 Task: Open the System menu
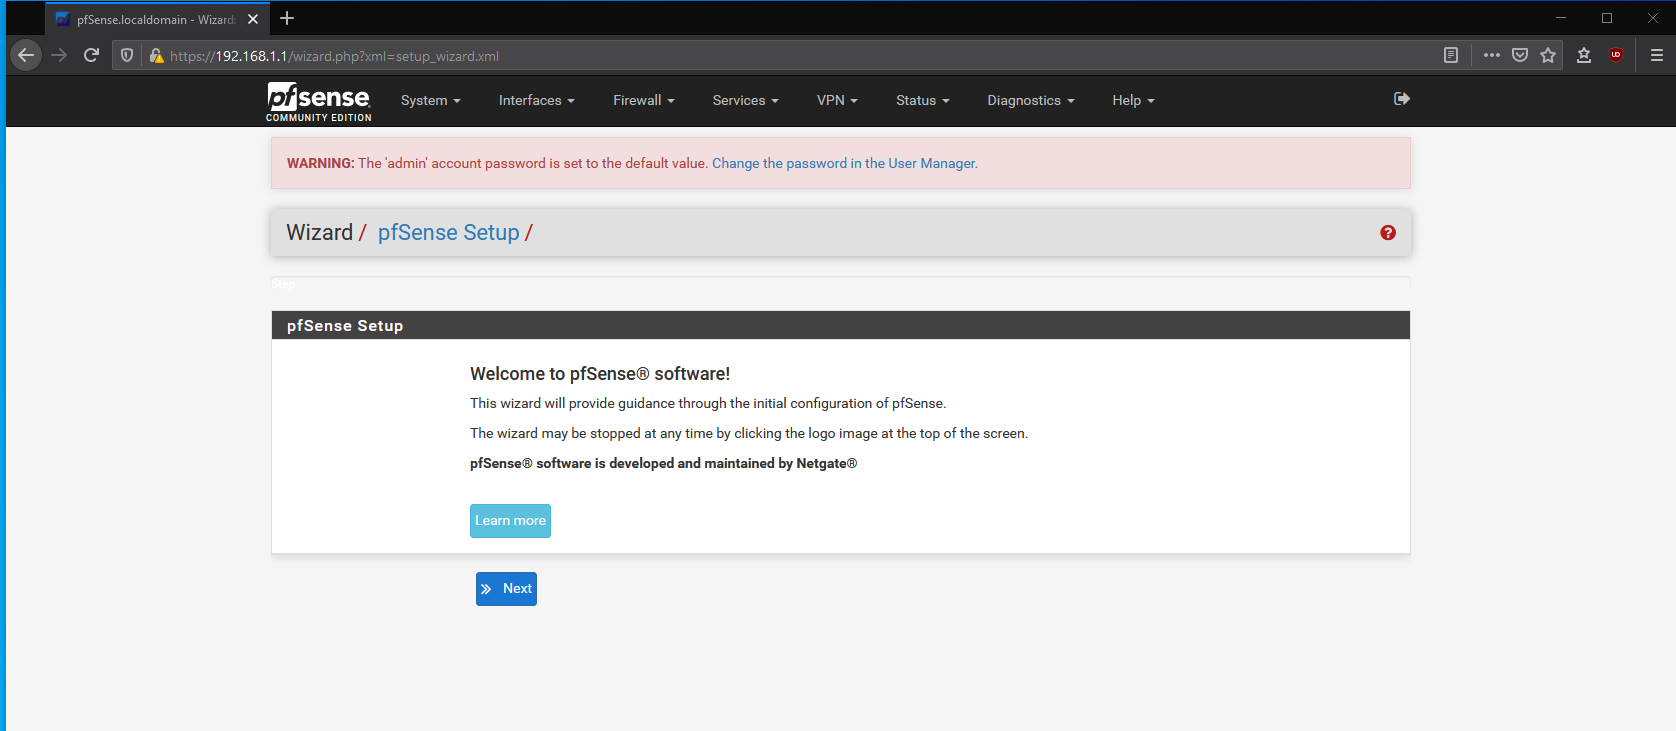click(x=430, y=100)
